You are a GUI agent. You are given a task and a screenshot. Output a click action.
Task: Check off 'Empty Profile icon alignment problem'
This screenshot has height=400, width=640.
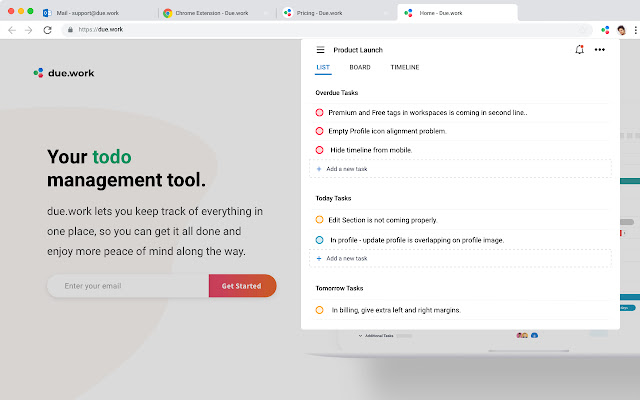[x=320, y=131]
